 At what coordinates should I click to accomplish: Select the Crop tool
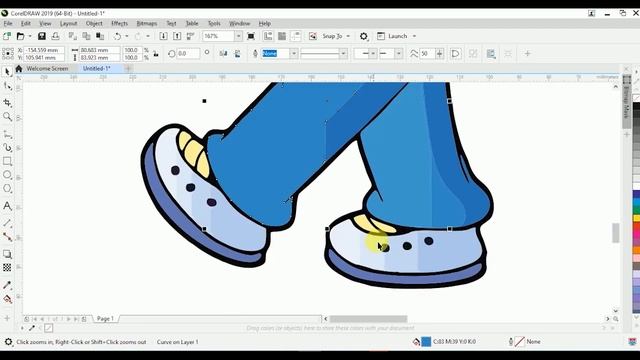point(7,102)
